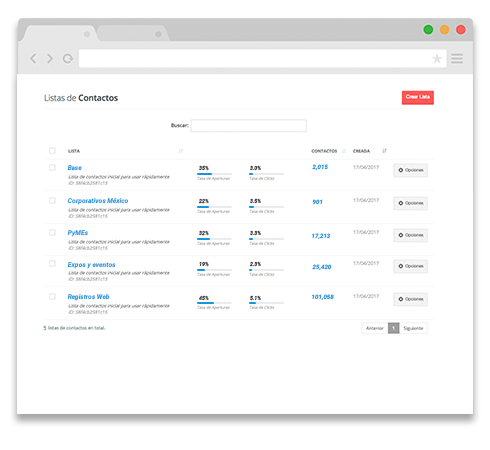The width and height of the screenshot is (490, 450).
Task: Open the browser hamburger menu
Action: pyautogui.click(x=457, y=59)
